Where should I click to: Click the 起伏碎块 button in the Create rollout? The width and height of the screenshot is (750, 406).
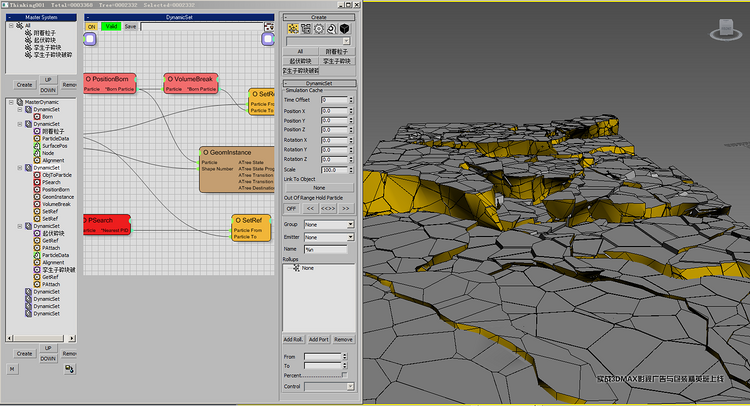(x=300, y=61)
